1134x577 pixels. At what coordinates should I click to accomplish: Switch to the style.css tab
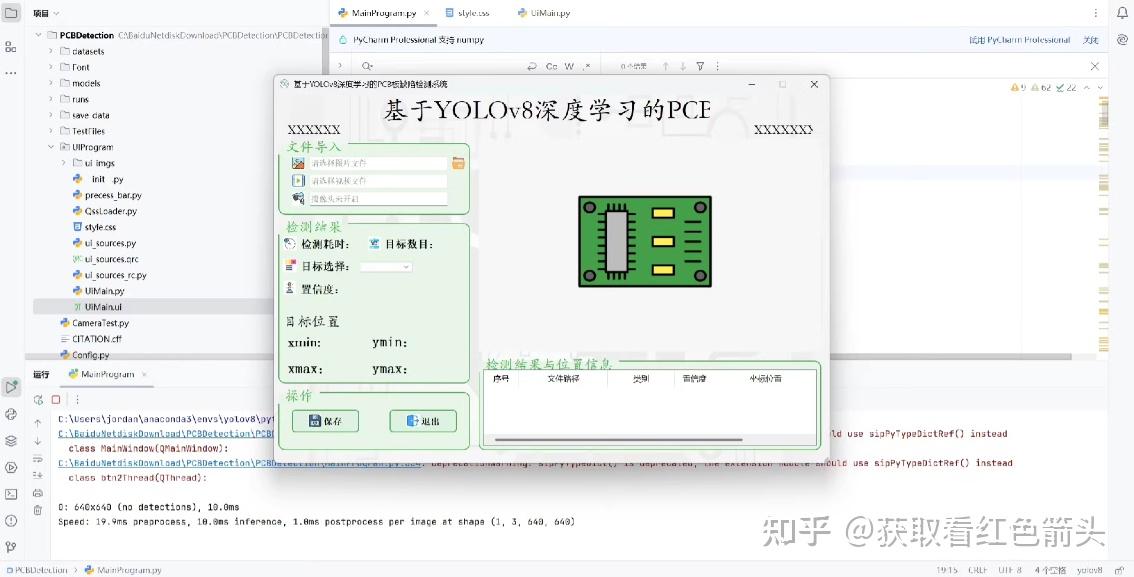tap(472, 13)
